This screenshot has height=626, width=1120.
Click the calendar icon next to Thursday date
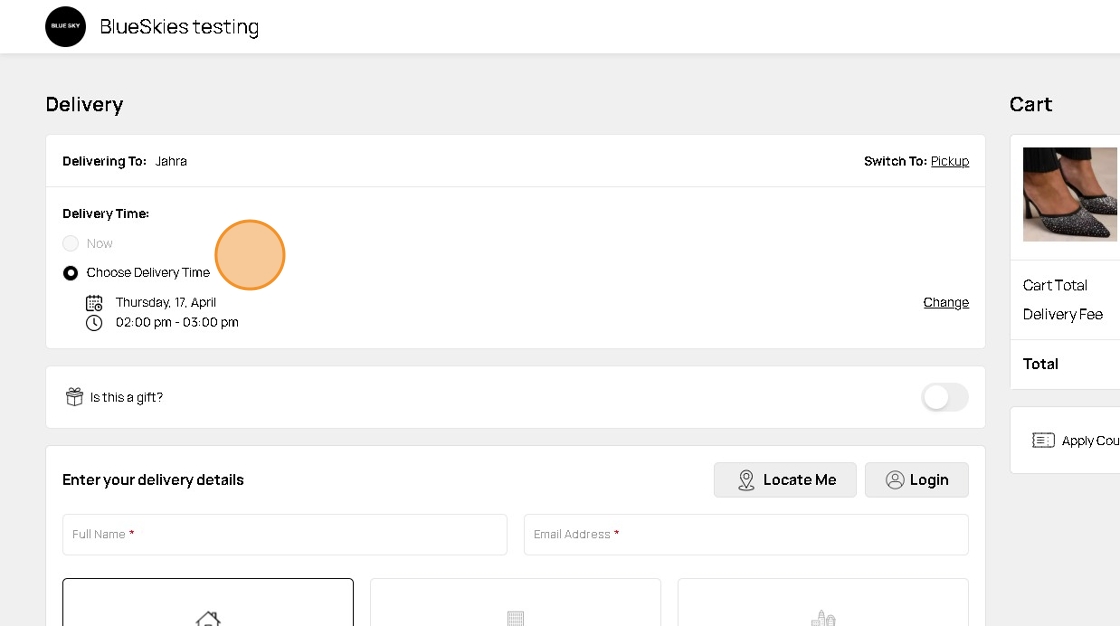click(x=94, y=302)
